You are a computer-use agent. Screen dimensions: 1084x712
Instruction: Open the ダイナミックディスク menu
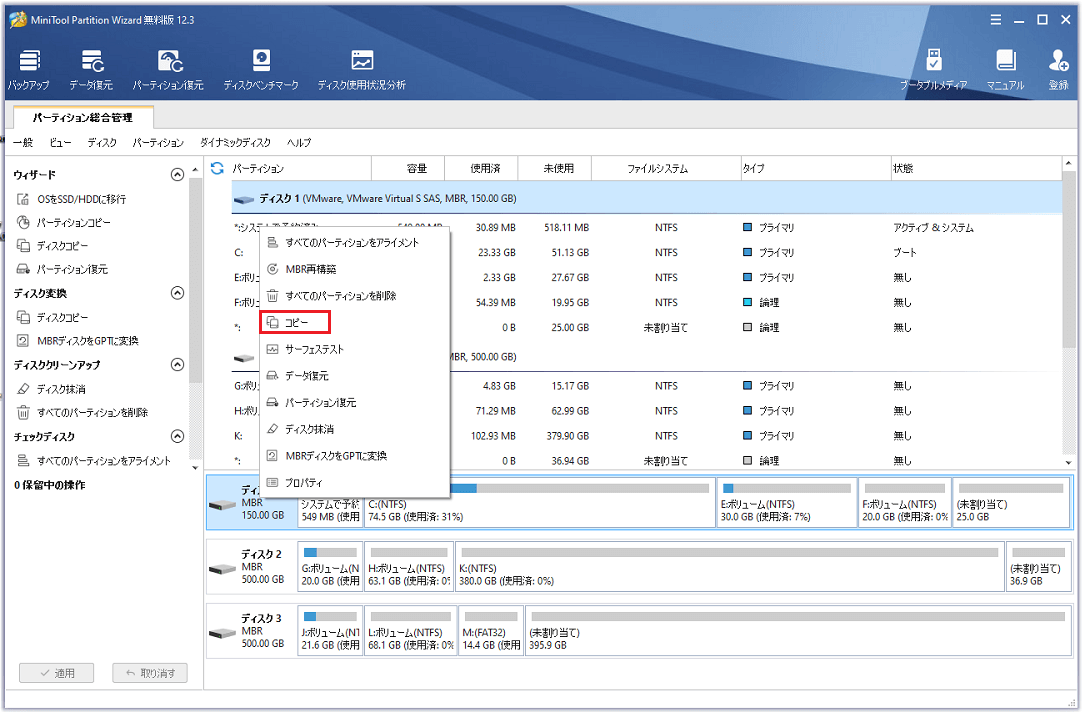235,143
